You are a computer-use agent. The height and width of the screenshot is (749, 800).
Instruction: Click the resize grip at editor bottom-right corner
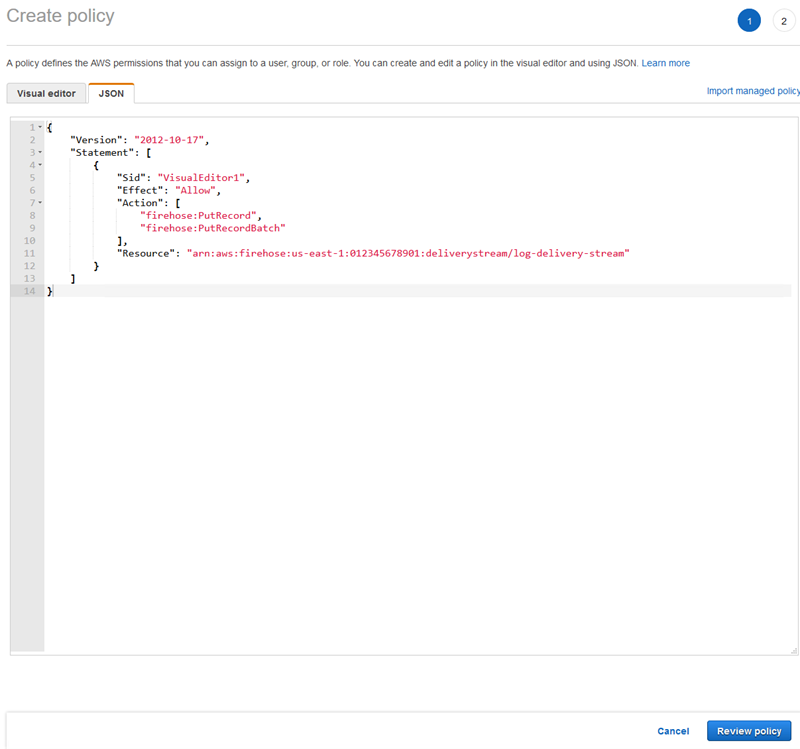click(x=793, y=652)
